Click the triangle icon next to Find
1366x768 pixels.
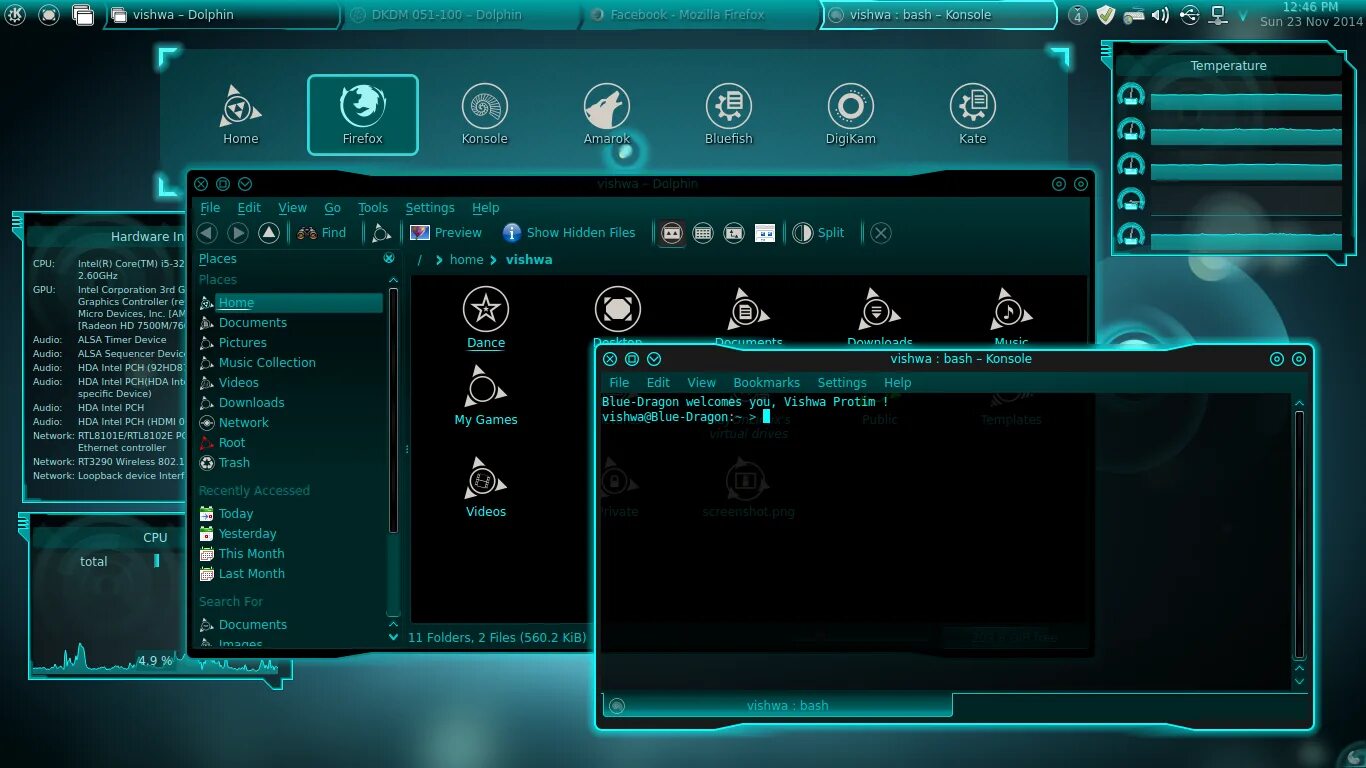coord(381,233)
